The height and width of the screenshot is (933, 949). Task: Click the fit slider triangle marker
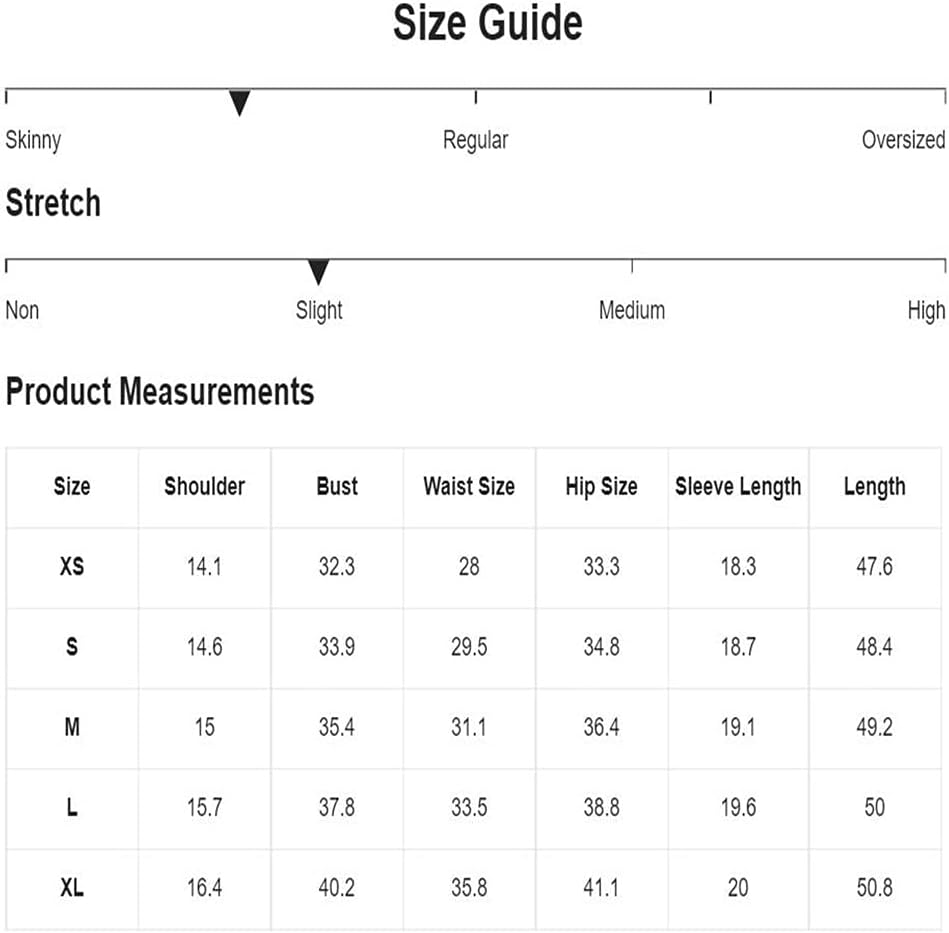point(240,103)
